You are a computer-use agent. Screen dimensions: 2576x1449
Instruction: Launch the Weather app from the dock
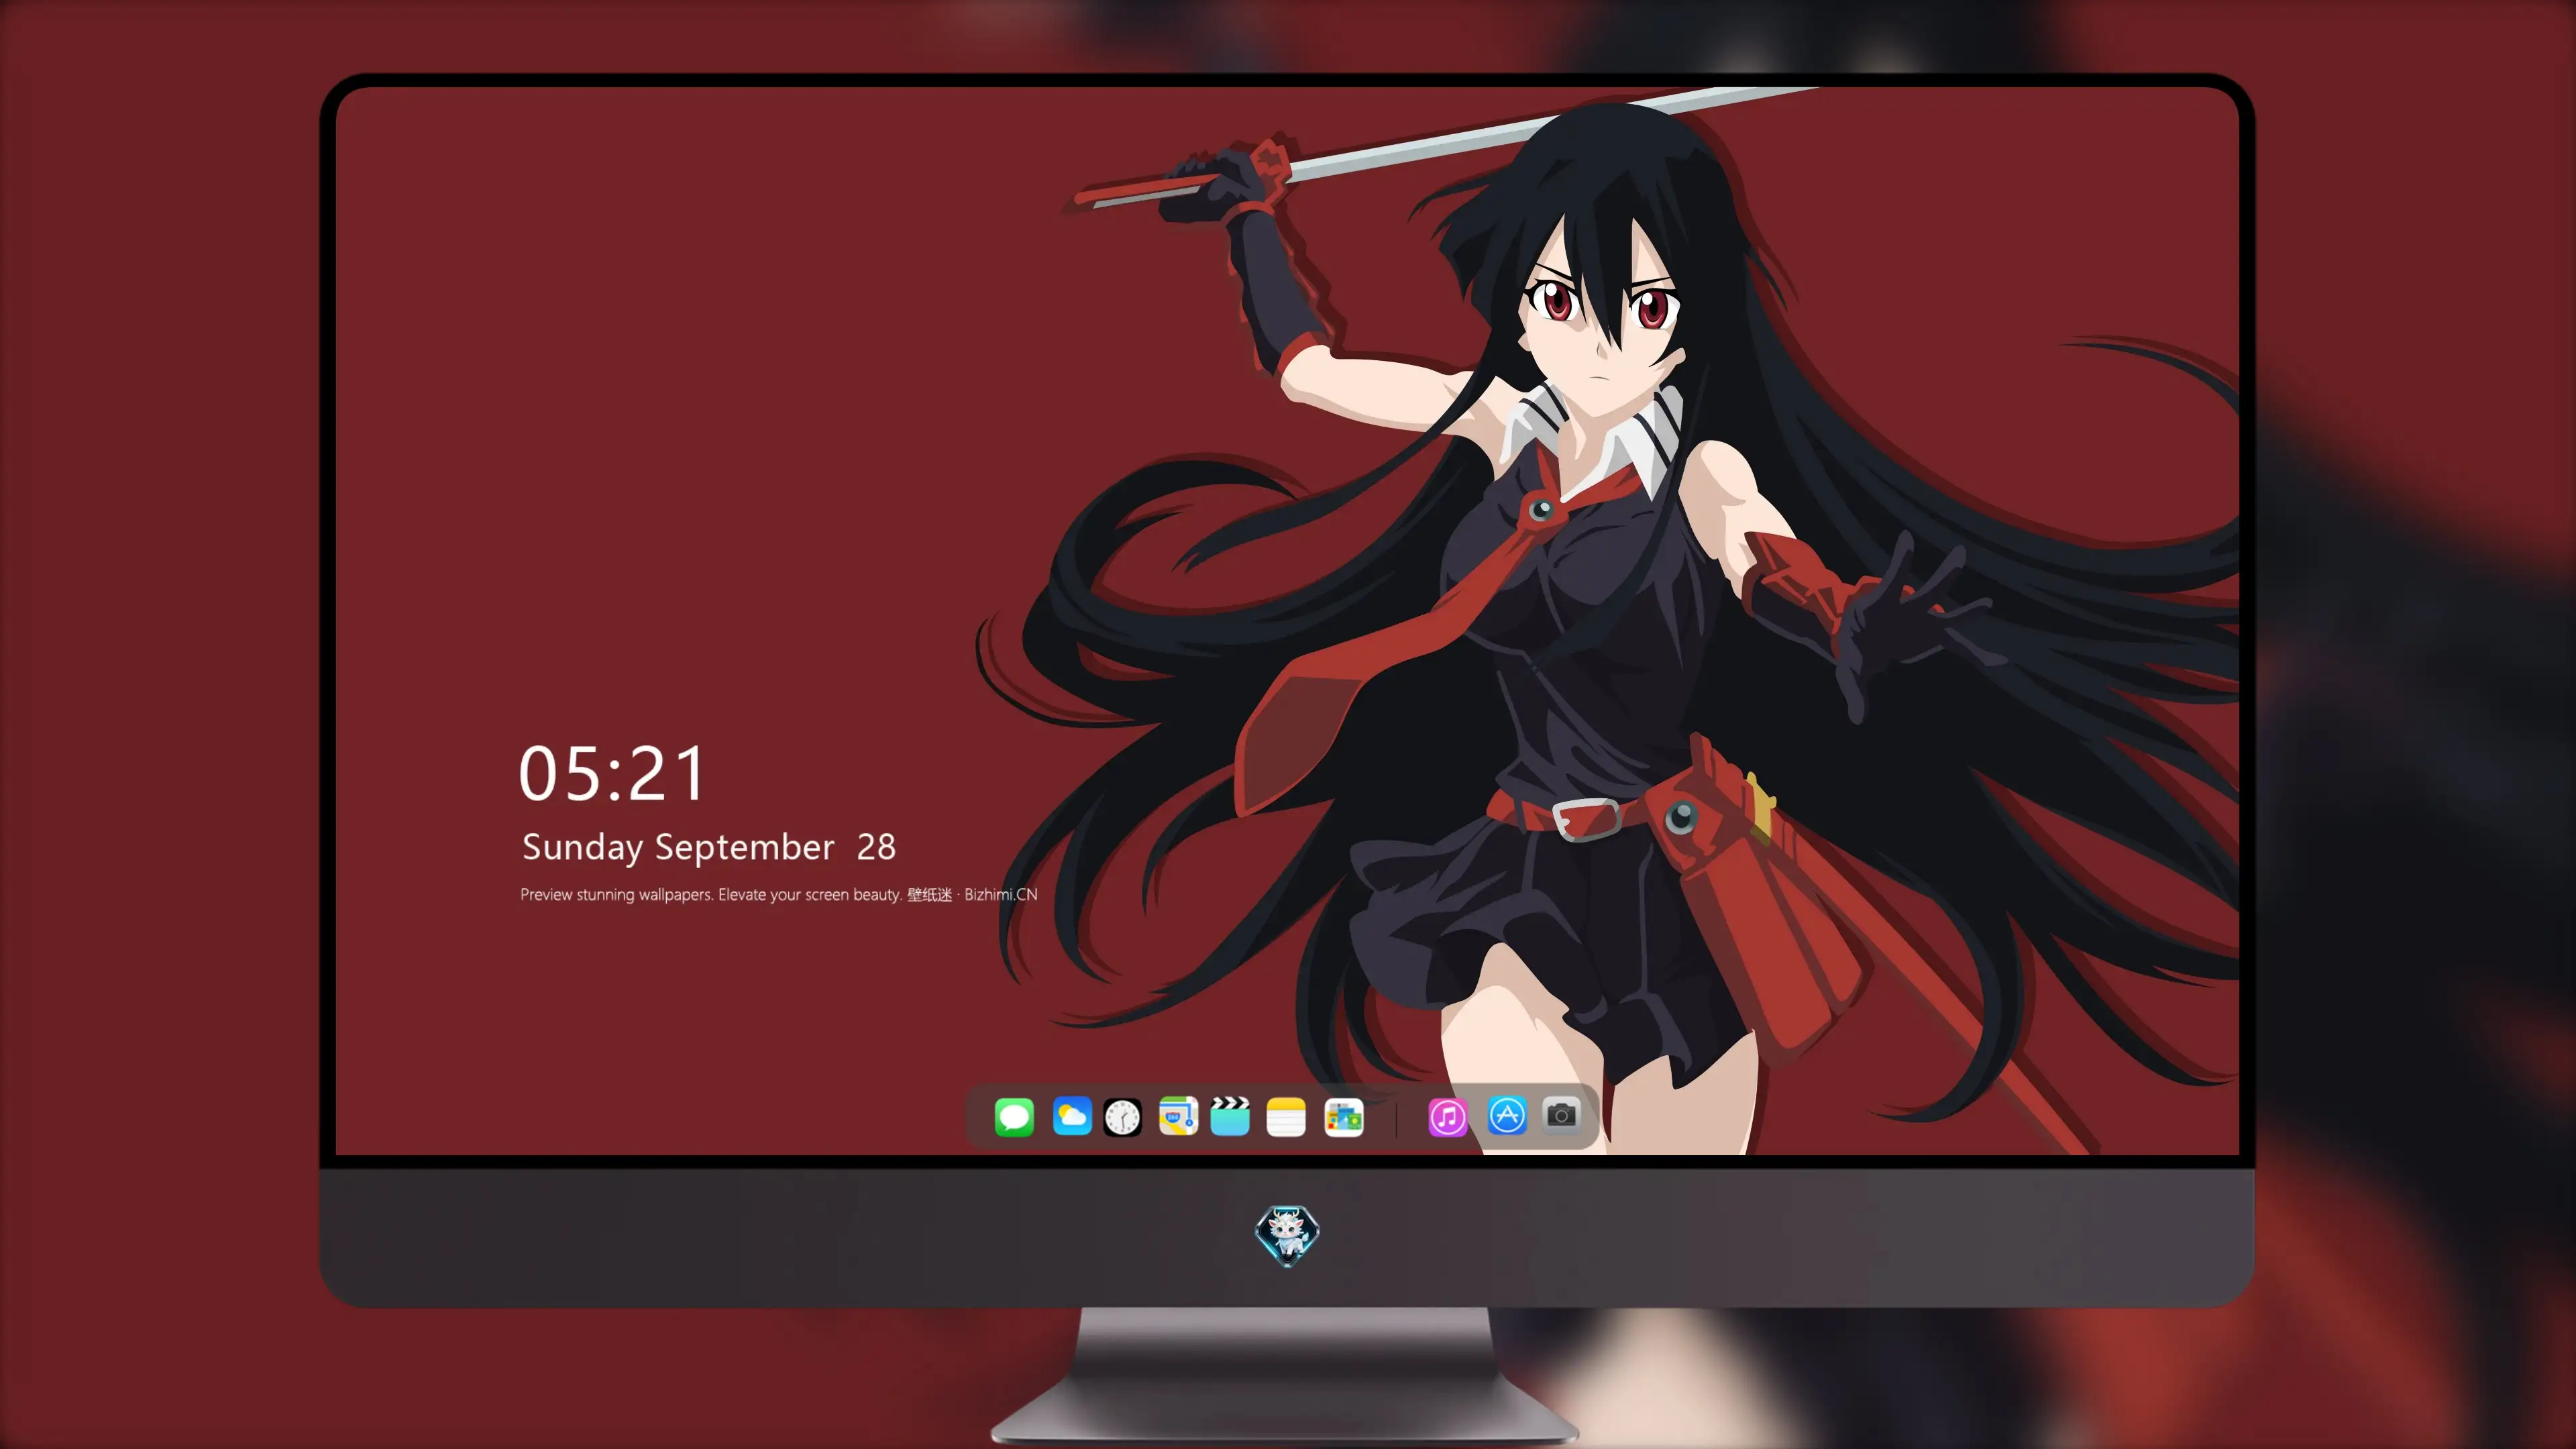pyautogui.click(x=1072, y=1116)
